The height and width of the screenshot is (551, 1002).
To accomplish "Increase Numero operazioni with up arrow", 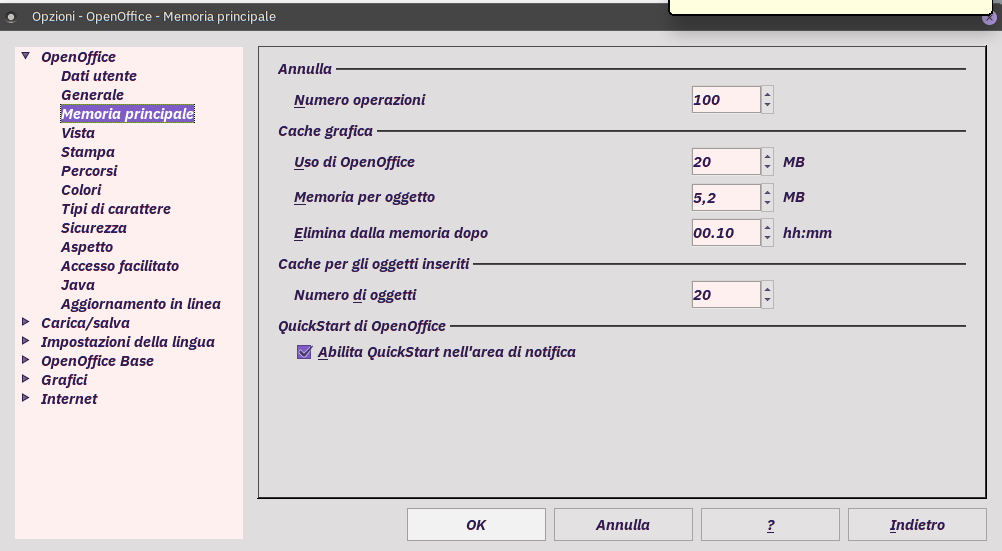I will pos(767,93).
